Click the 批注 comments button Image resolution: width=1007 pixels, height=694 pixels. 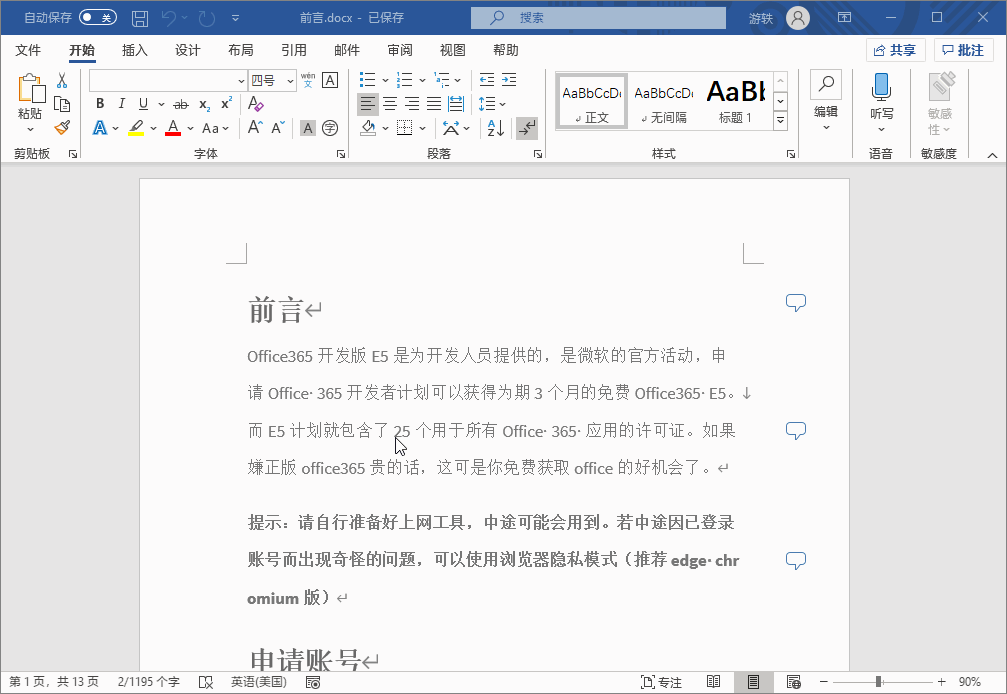pos(963,50)
